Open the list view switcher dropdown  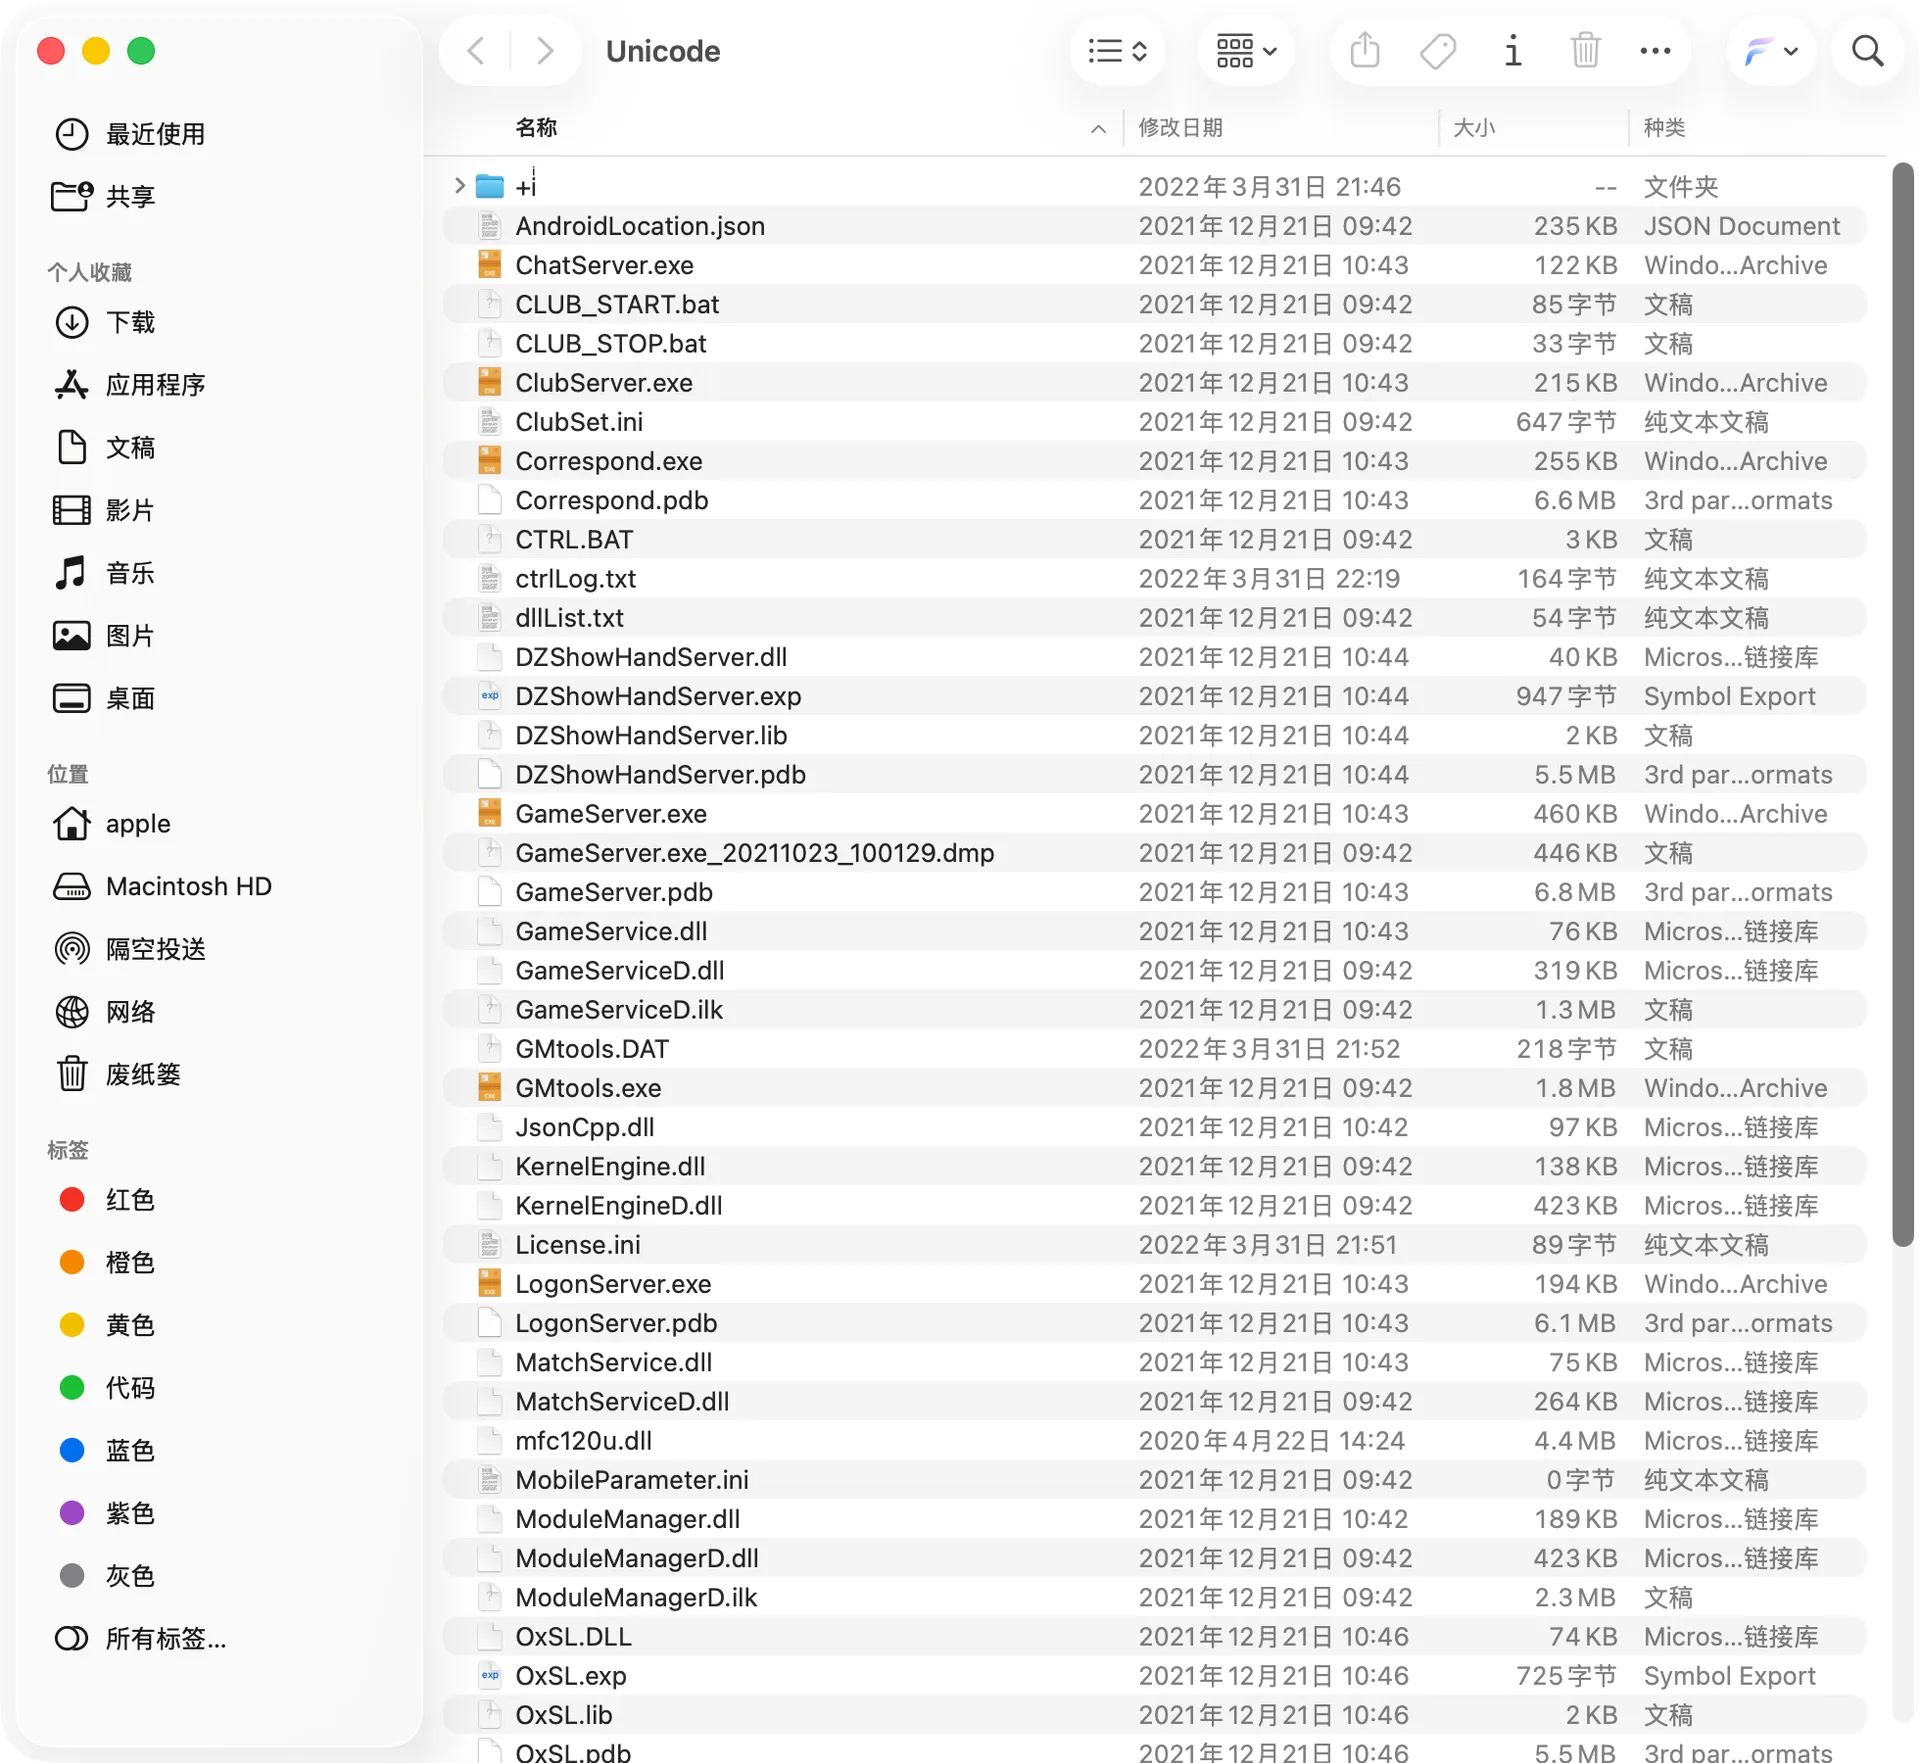pyautogui.click(x=1117, y=50)
